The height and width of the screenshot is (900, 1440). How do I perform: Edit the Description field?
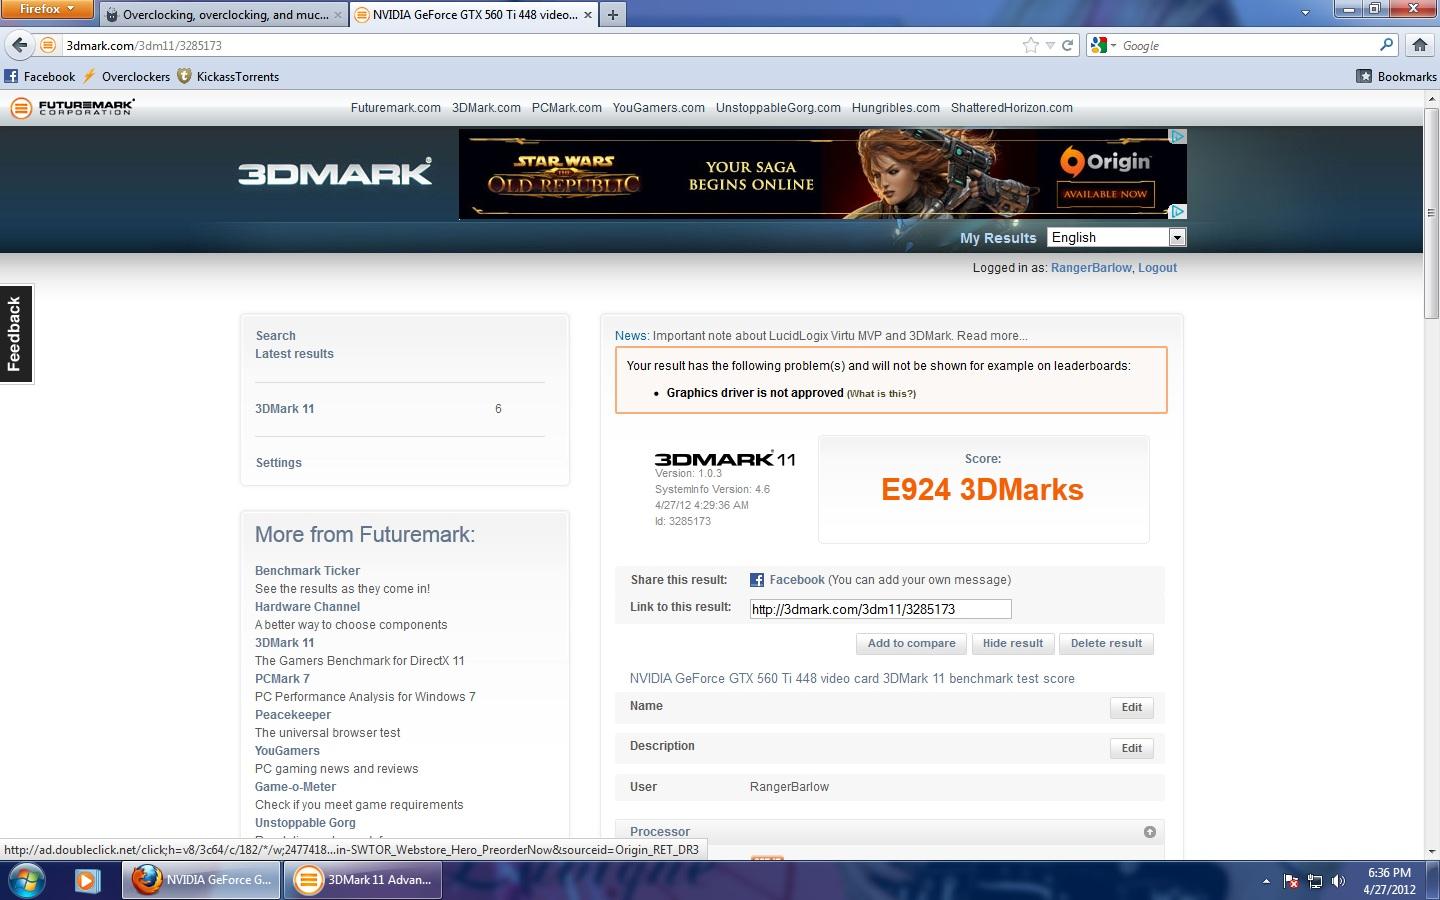pos(1132,748)
